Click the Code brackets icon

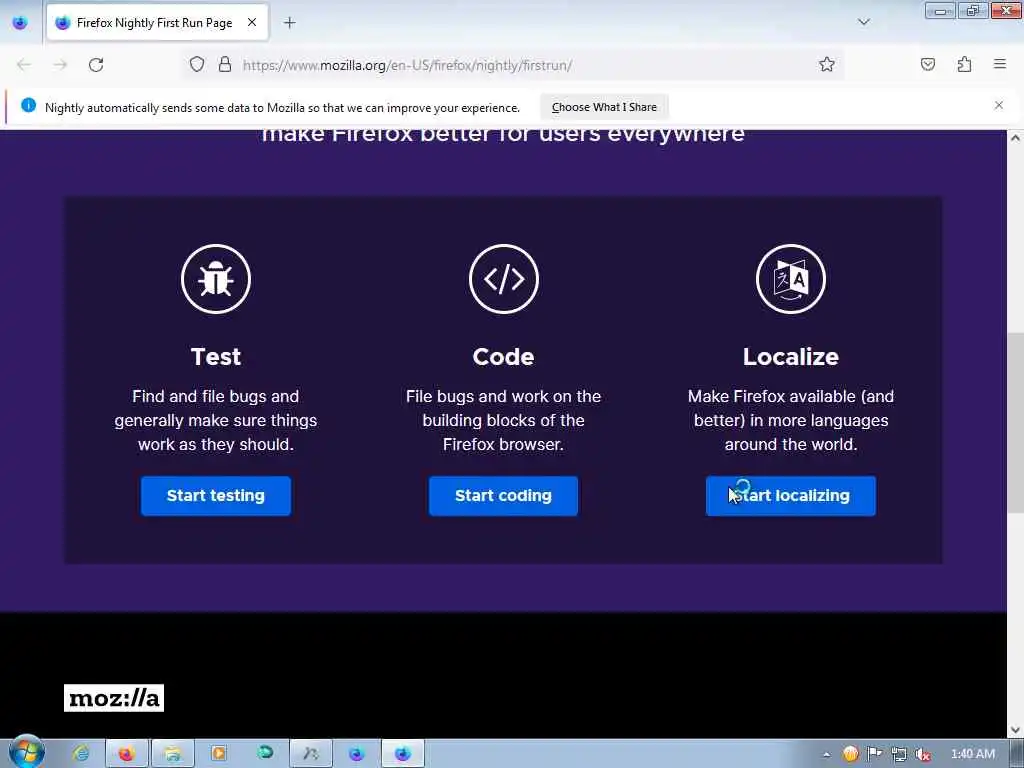pos(504,279)
